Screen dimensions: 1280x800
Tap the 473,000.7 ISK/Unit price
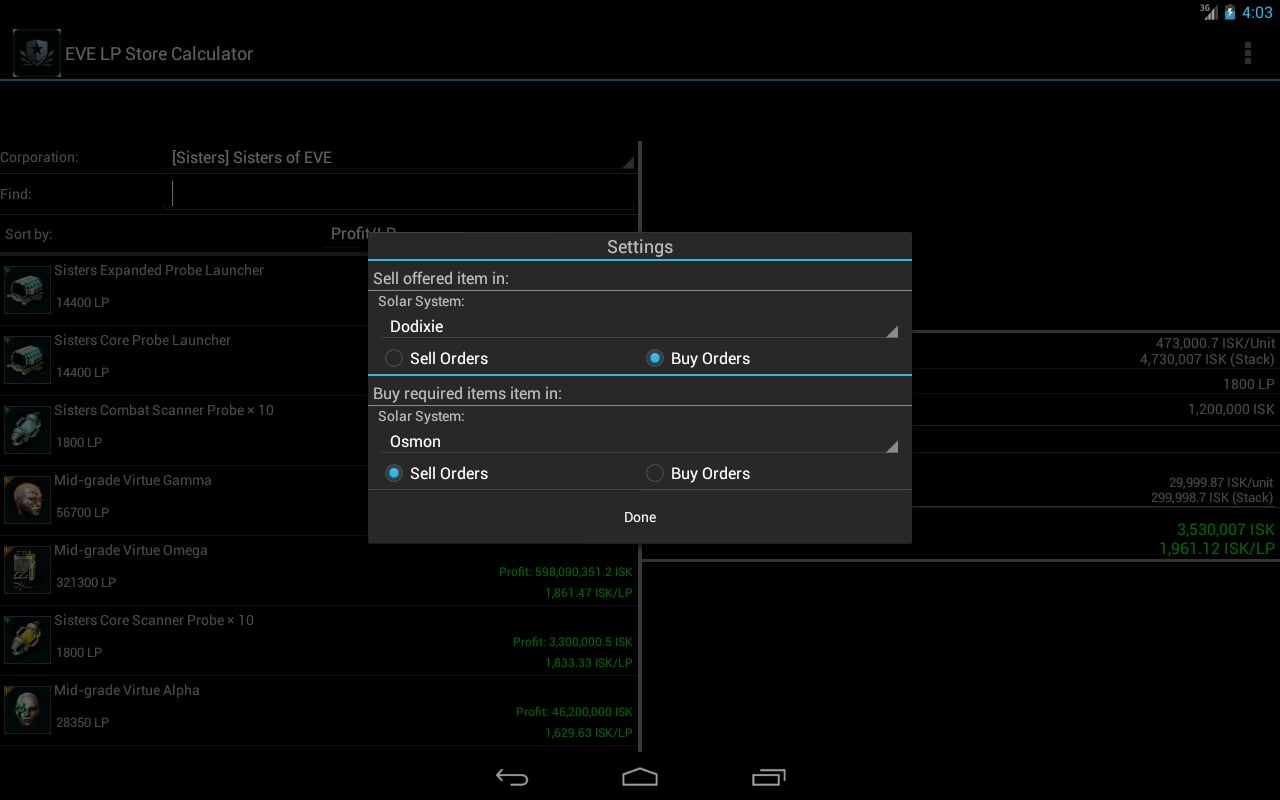click(x=1216, y=343)
